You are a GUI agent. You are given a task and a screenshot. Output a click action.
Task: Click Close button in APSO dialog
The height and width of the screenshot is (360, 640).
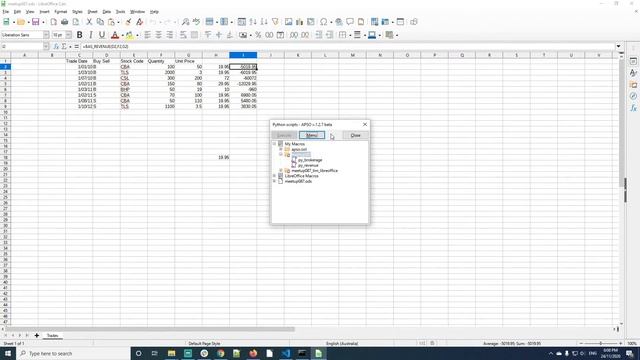[x=356, y=135]
